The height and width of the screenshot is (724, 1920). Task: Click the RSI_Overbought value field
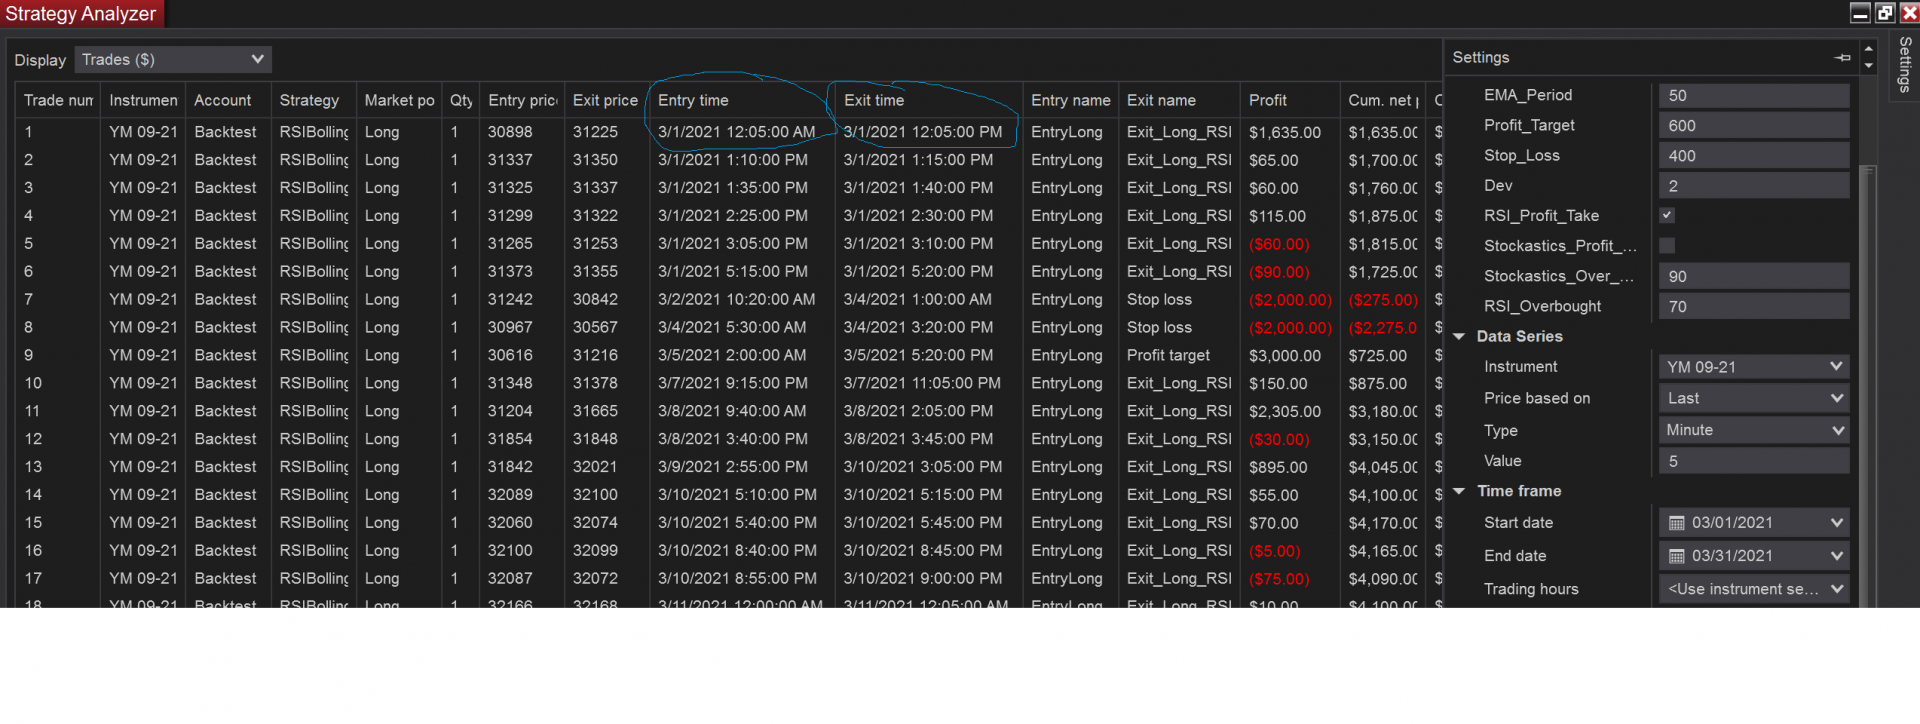(x=1754, y=307)
